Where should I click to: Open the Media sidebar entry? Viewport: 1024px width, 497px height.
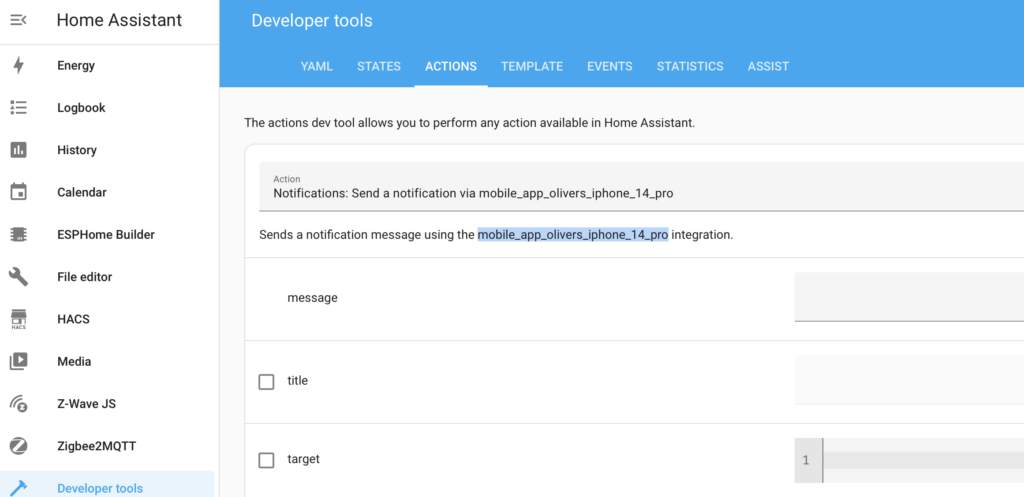click(107, 361)
